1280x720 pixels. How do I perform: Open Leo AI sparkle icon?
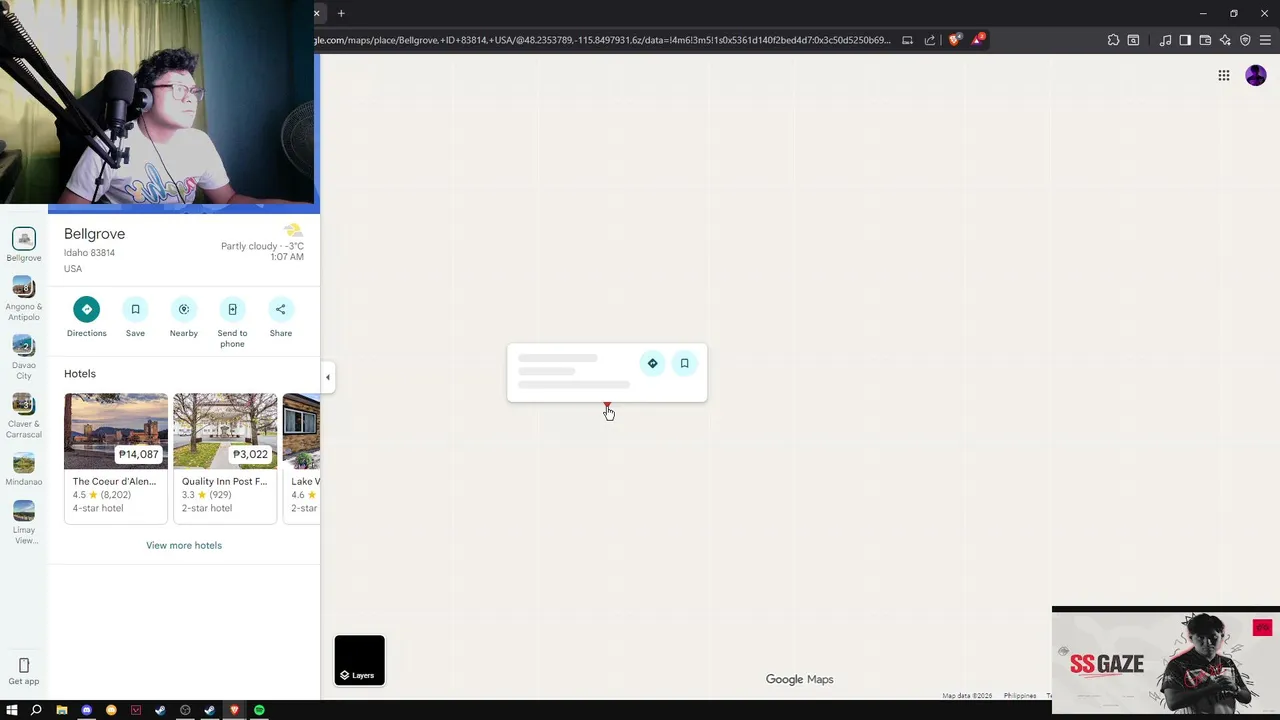pyautogui.click(x=1225, y=40)
